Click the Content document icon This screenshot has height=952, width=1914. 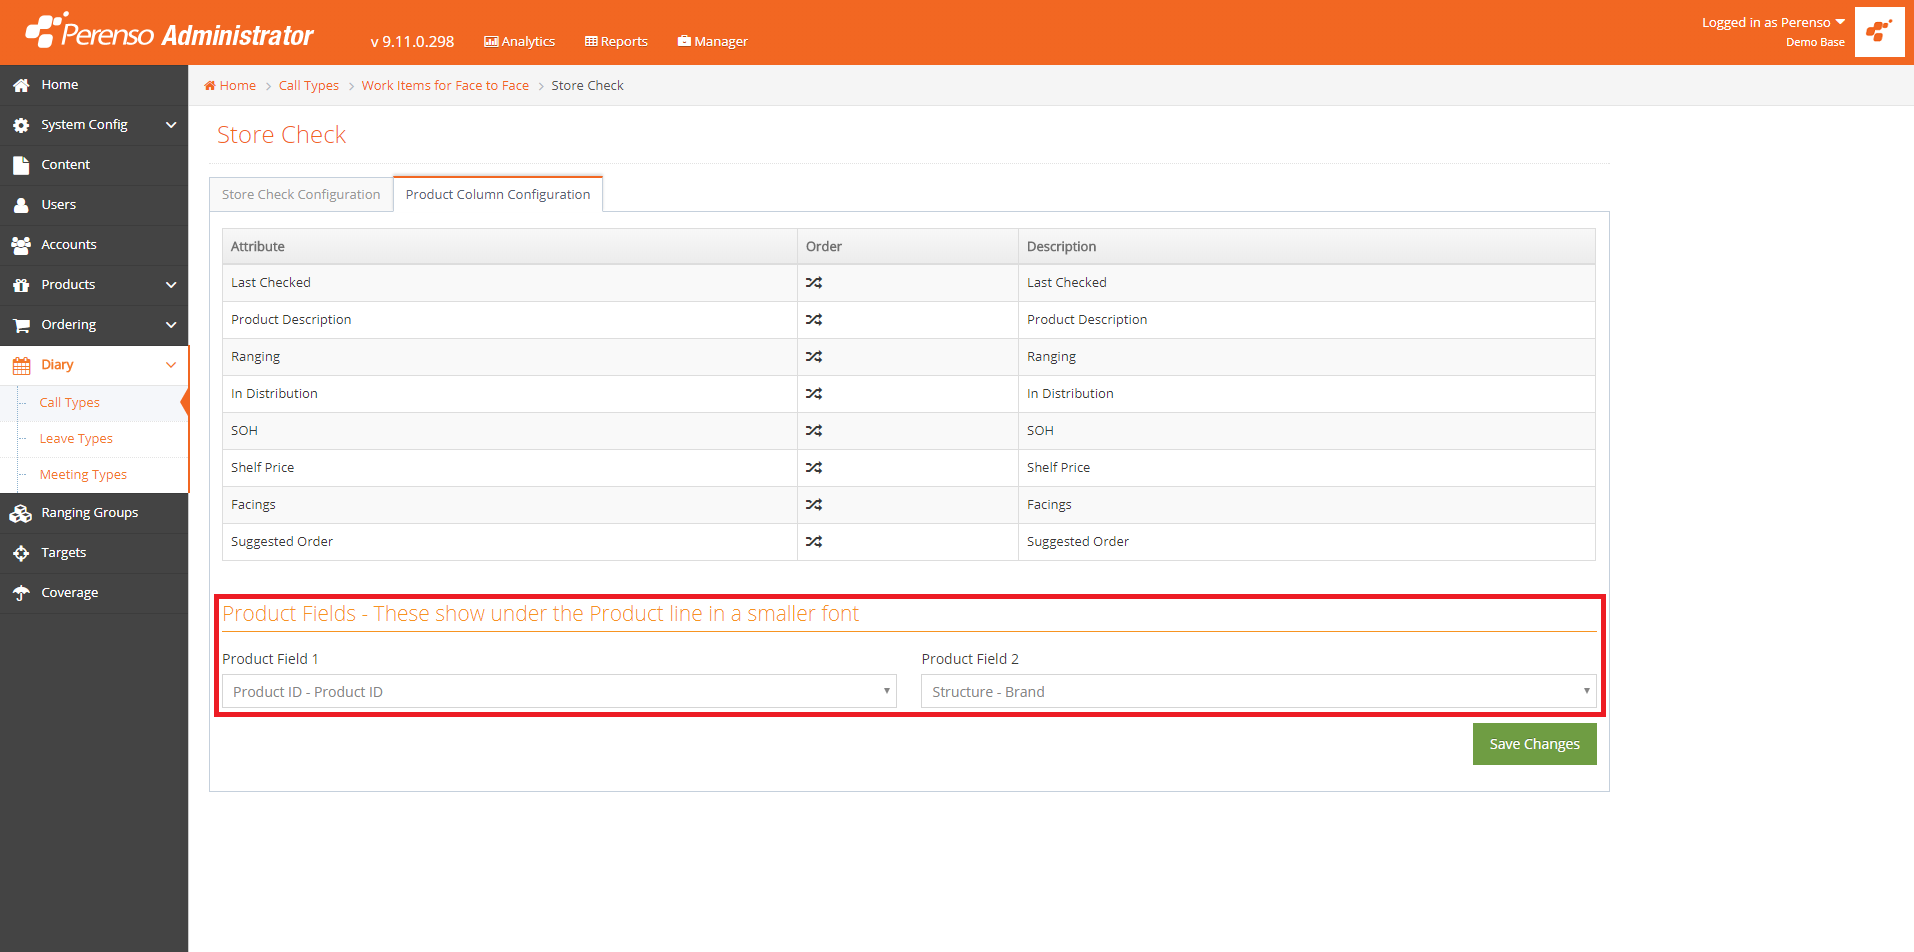[x=21, y=166]
